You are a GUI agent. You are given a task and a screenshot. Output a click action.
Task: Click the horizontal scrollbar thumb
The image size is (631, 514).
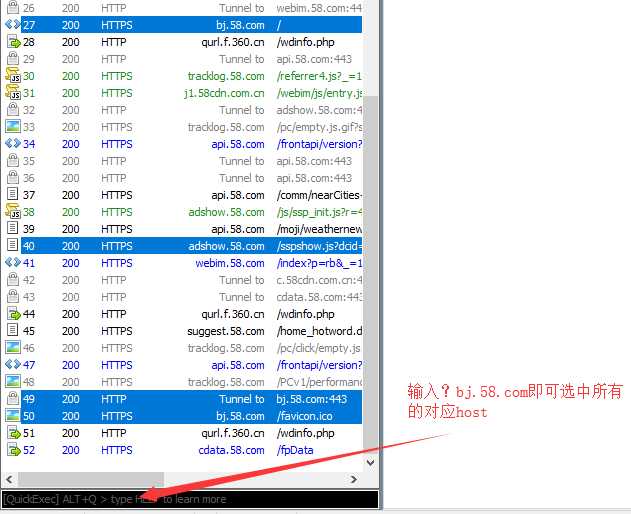91,479
